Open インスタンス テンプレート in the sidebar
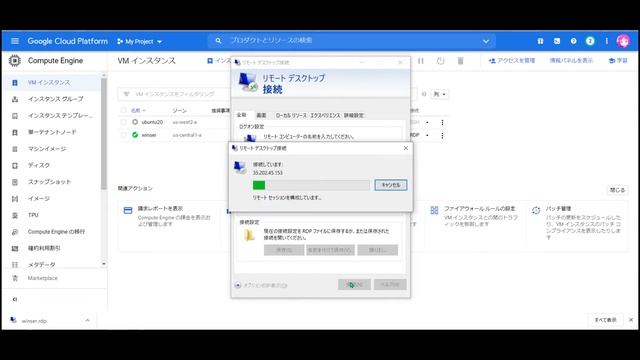This screenshot has height=360, width=640. pos(51,116)
